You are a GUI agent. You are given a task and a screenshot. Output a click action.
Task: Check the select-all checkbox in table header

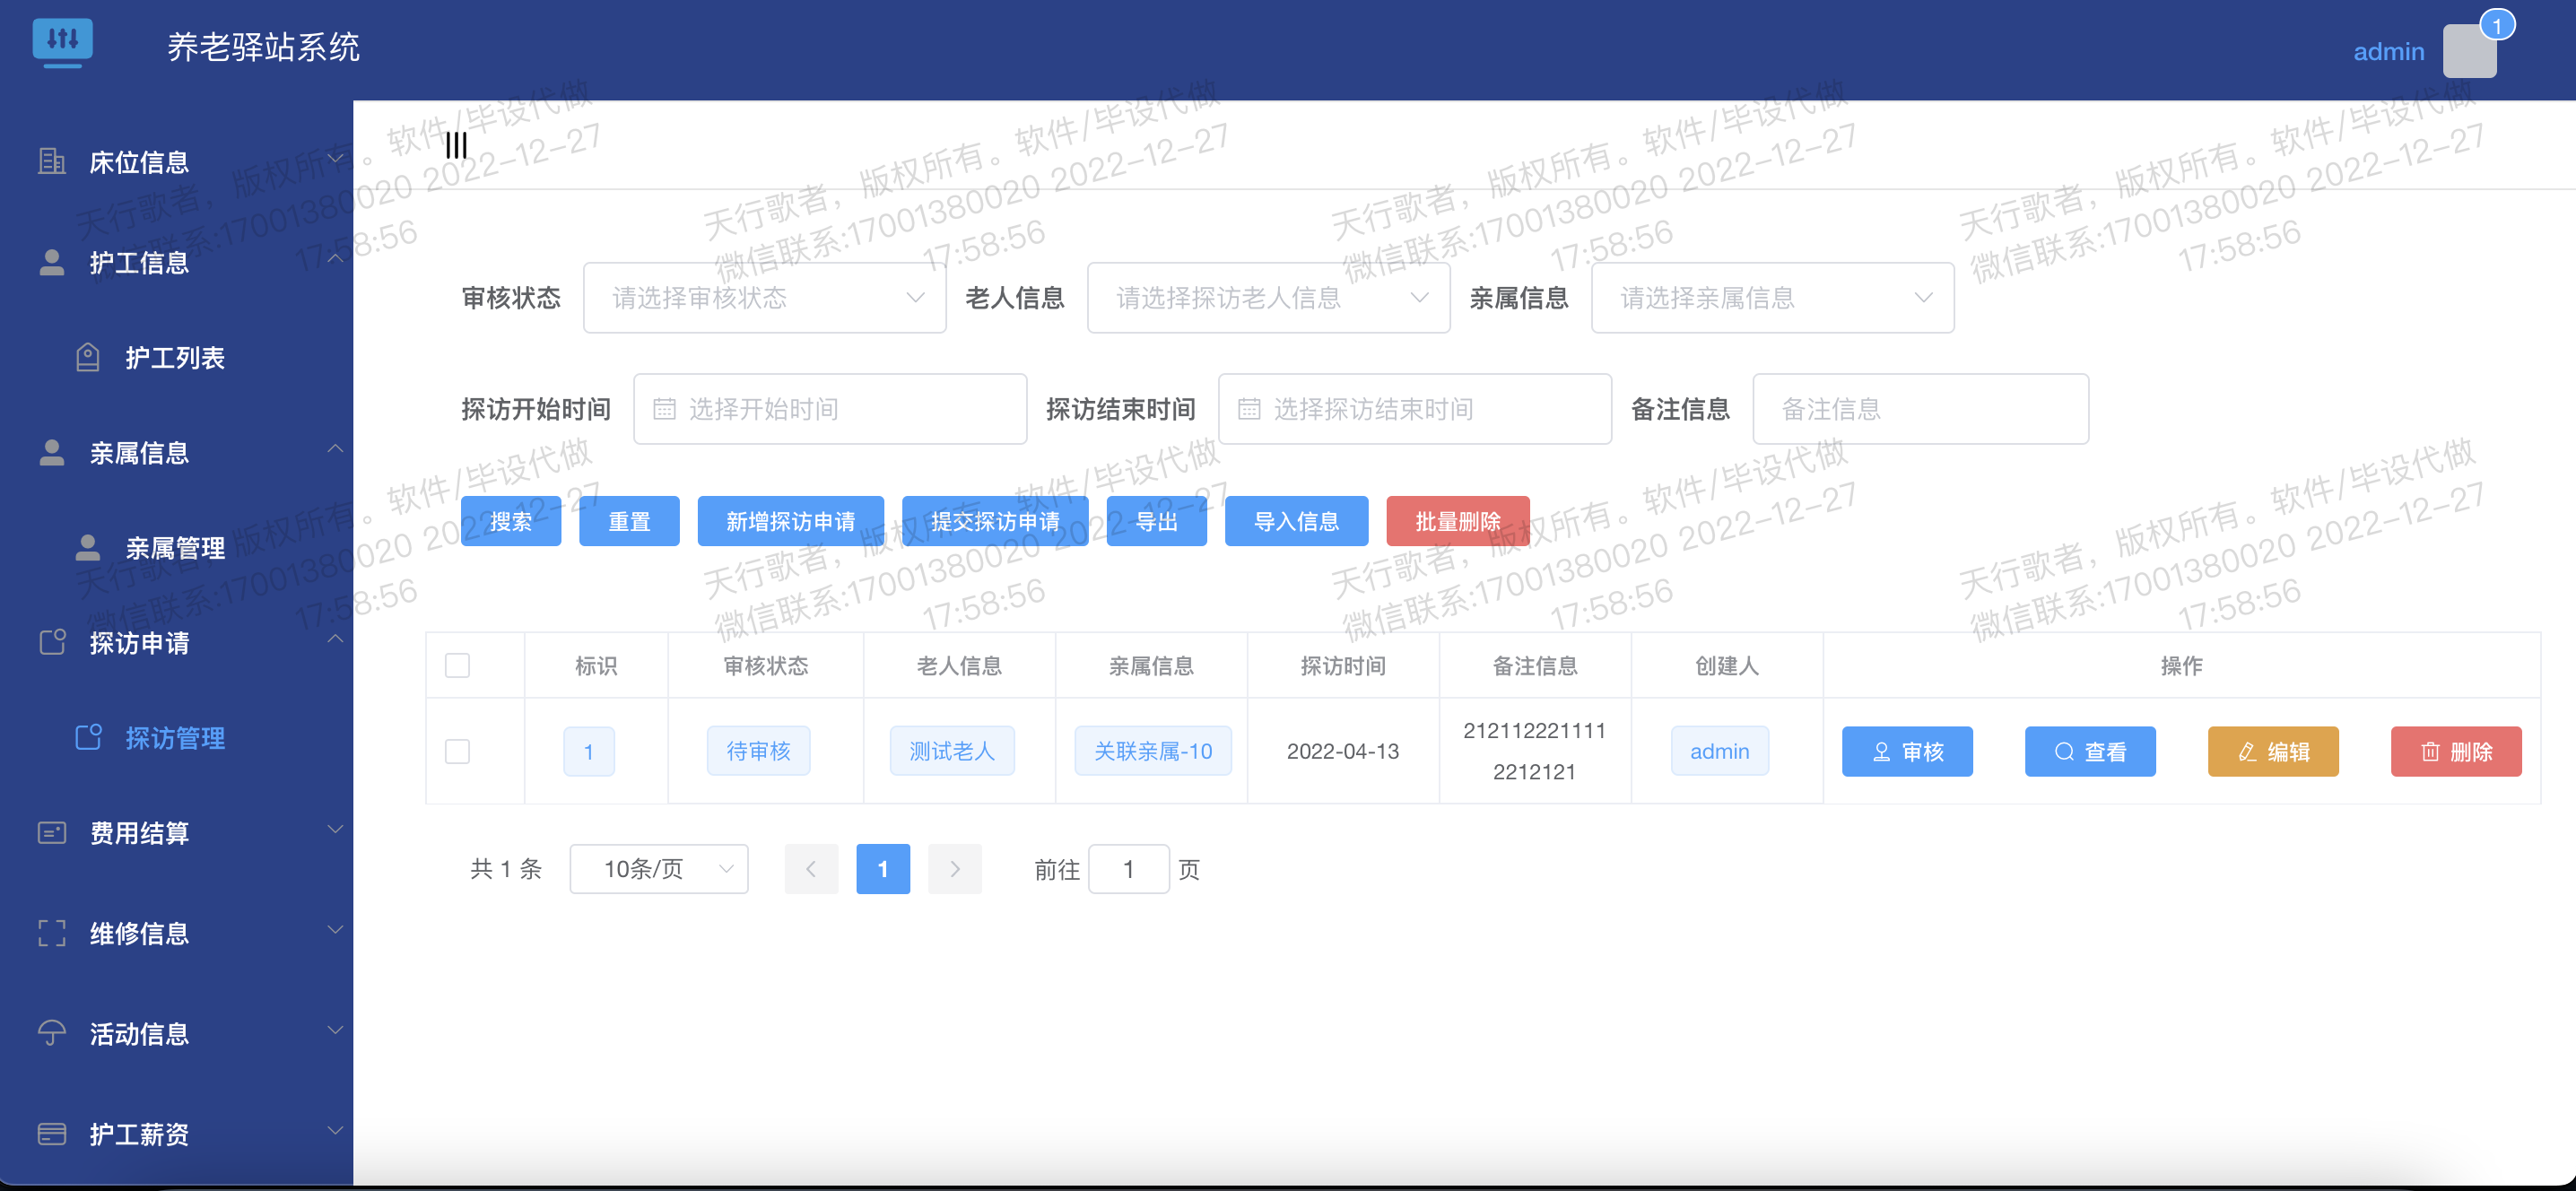(458, 664)
